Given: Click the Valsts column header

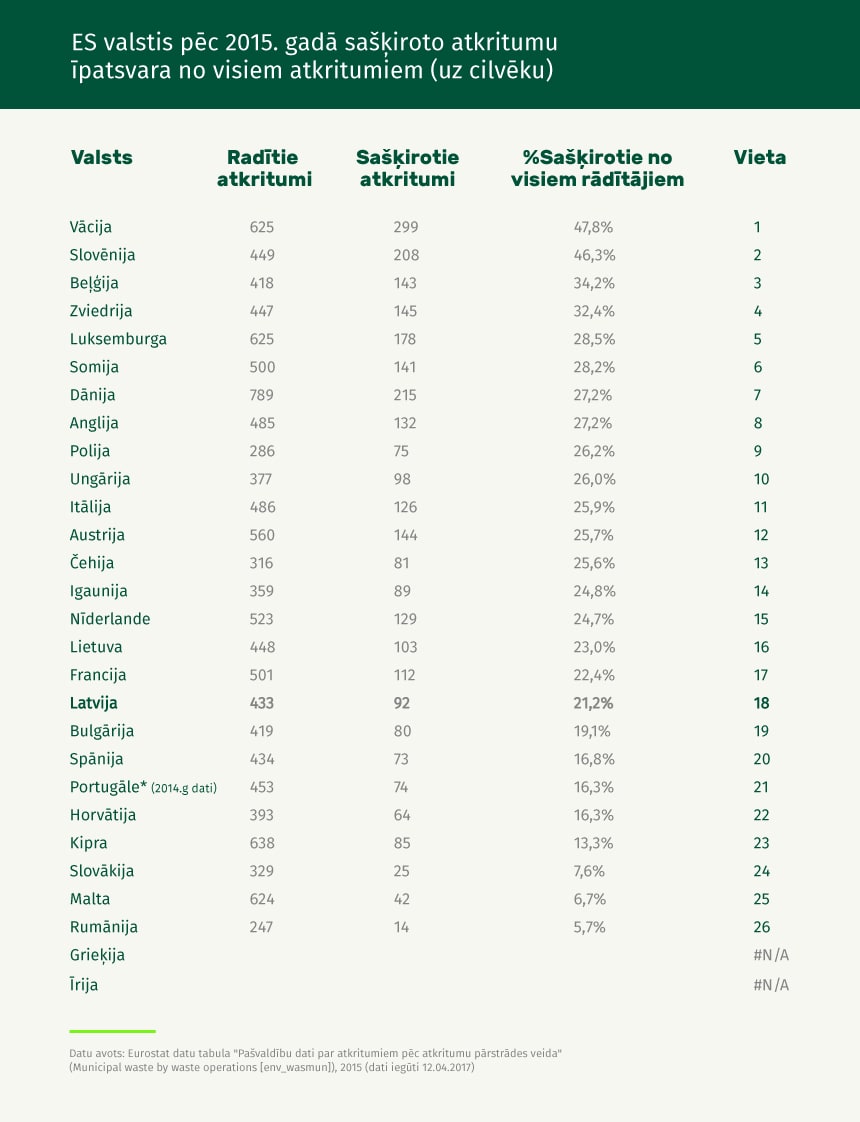Looking at the screenshot, I should (x=102, y=157).
